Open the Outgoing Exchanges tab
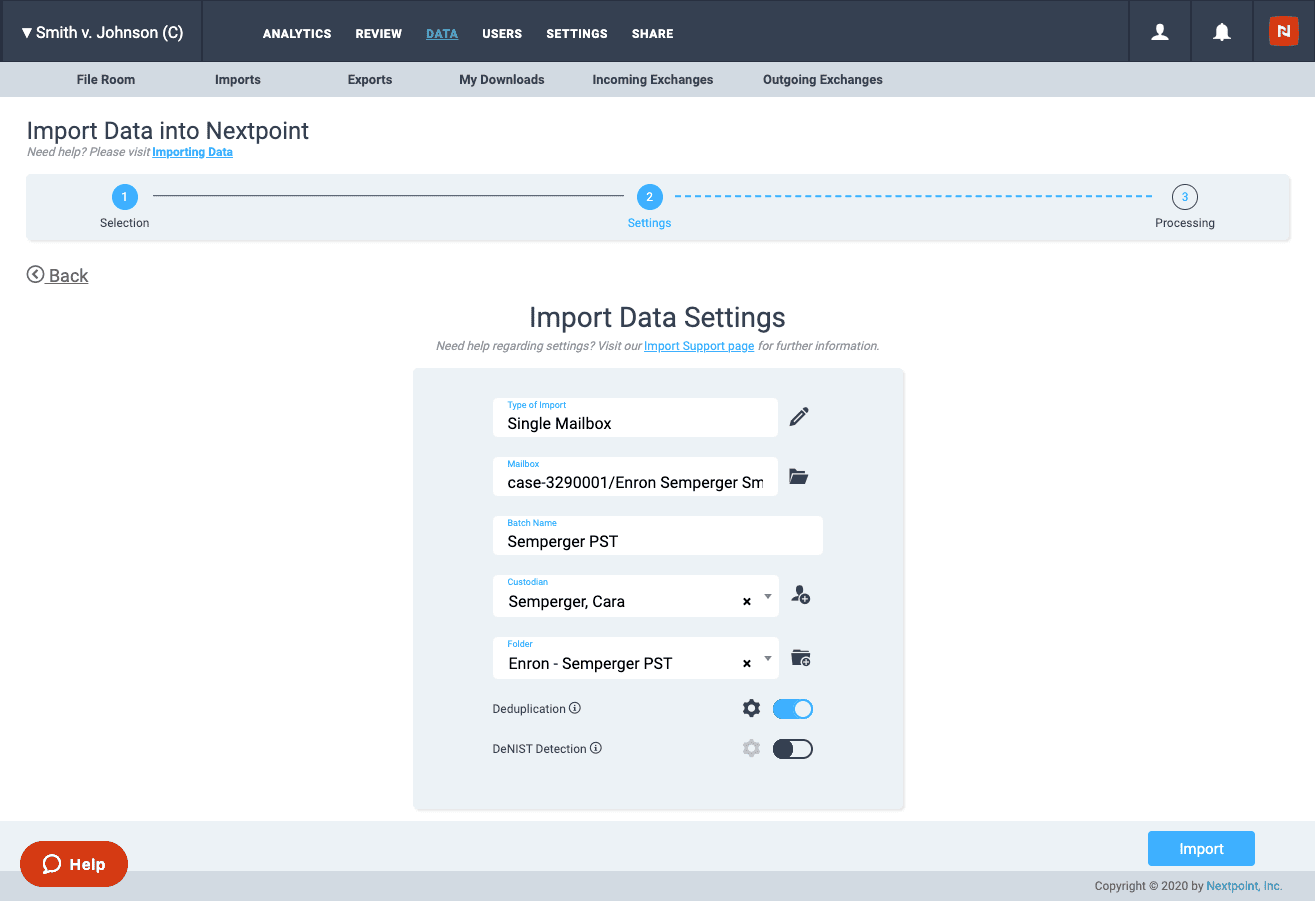The image size is (1315, 901). coord(823,80)
